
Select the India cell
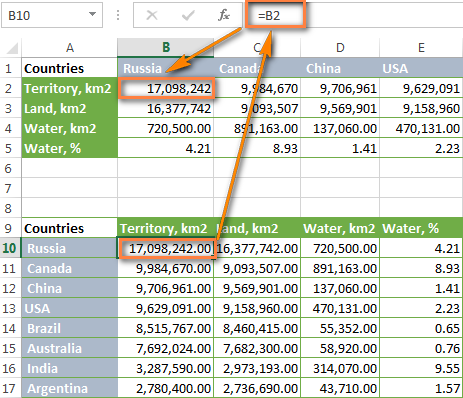point(69,368)
